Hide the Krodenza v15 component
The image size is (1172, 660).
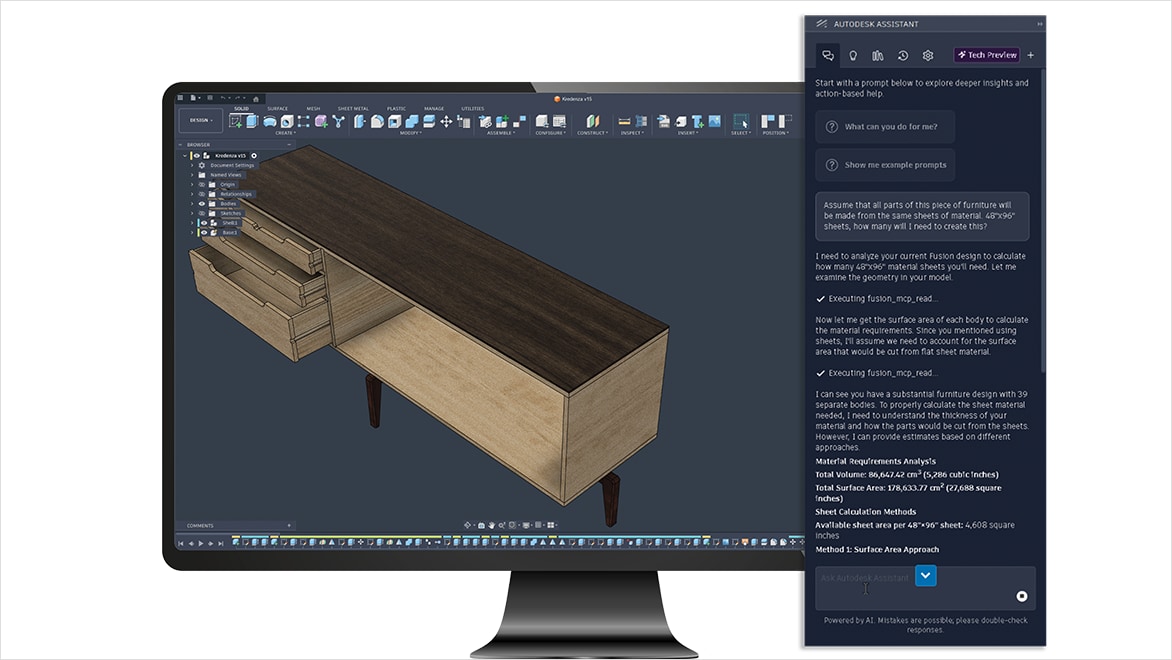point(197,156)
